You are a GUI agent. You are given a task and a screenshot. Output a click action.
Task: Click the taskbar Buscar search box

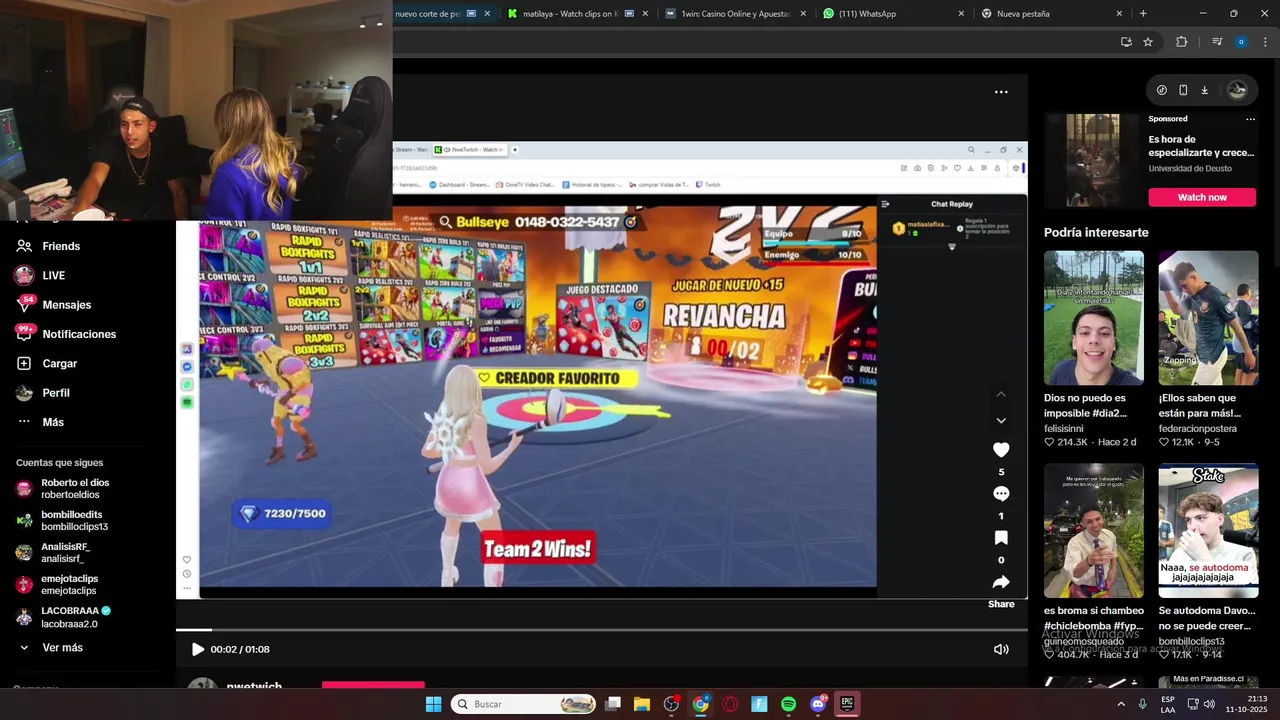[x=523, y=704]
